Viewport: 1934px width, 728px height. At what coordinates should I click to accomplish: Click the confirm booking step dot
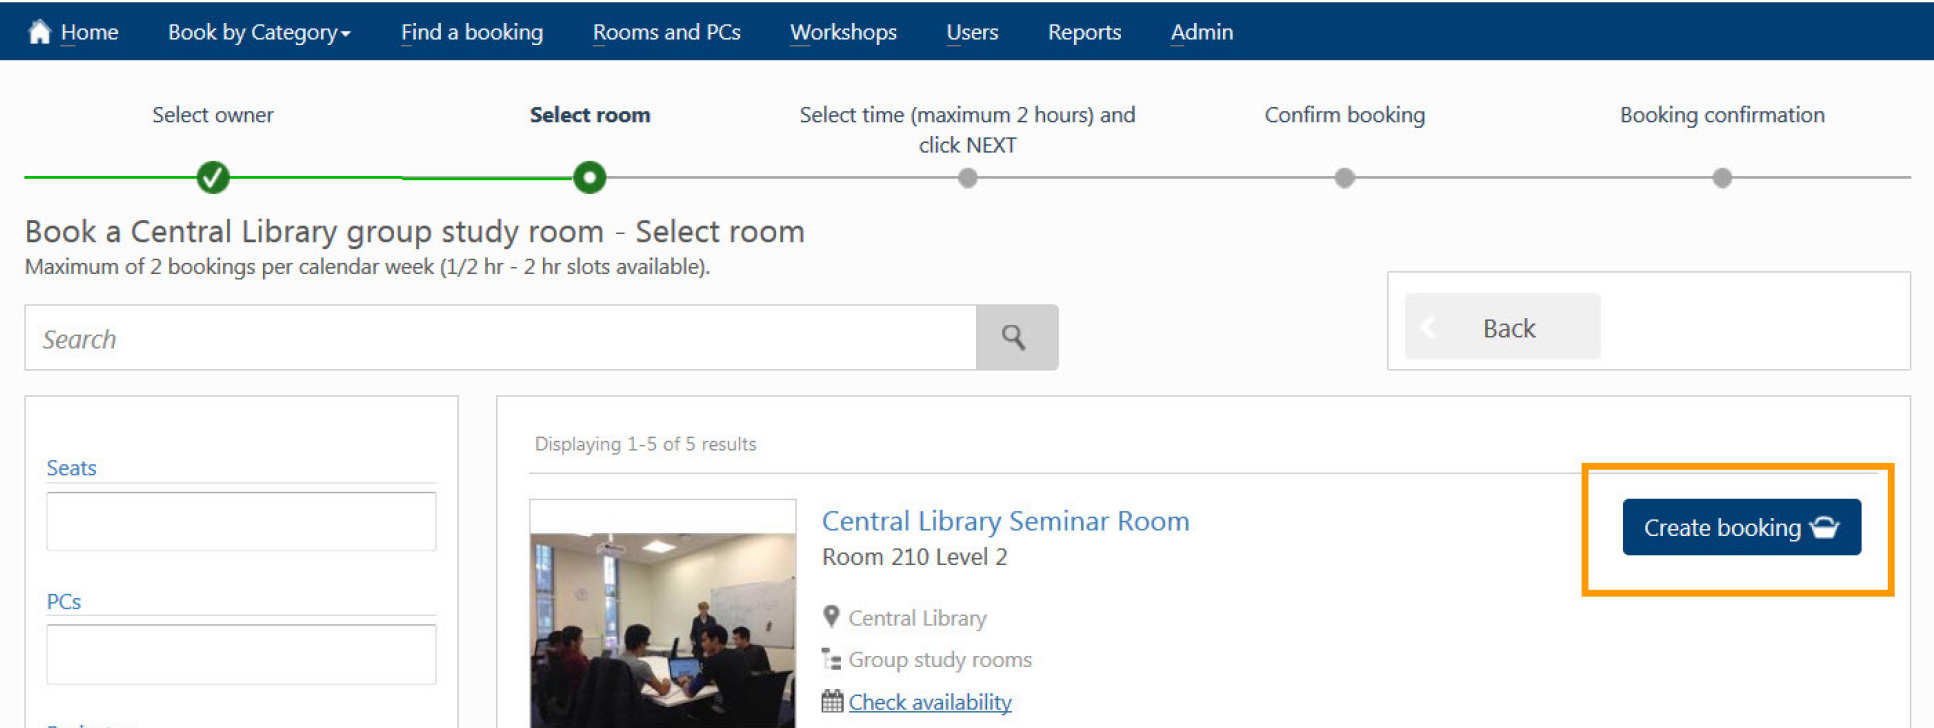1345,178
